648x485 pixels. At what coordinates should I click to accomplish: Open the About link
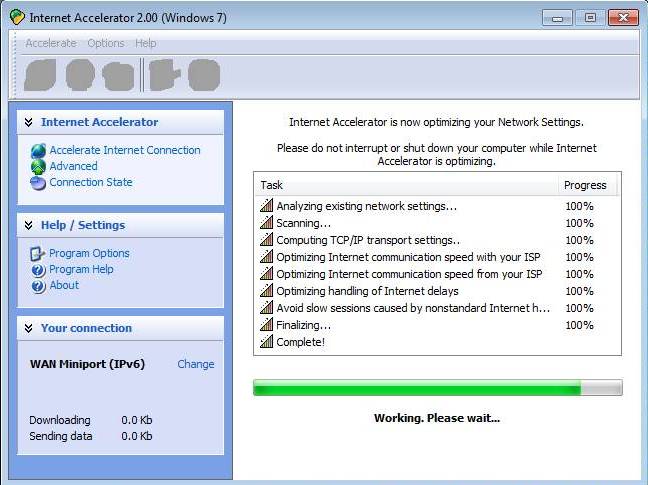pyautogui.click(x=64, y=285)
